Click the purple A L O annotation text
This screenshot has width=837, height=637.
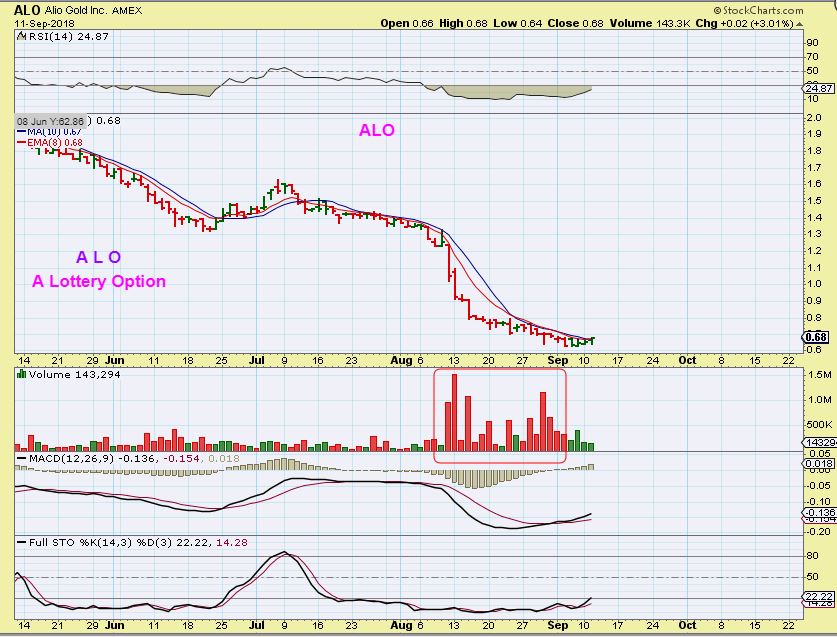(99, 257)
